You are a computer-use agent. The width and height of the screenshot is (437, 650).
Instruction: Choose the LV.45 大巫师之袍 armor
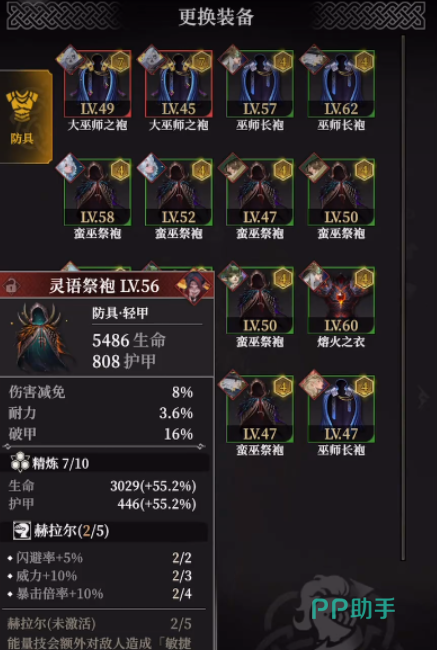coord(179,84)
